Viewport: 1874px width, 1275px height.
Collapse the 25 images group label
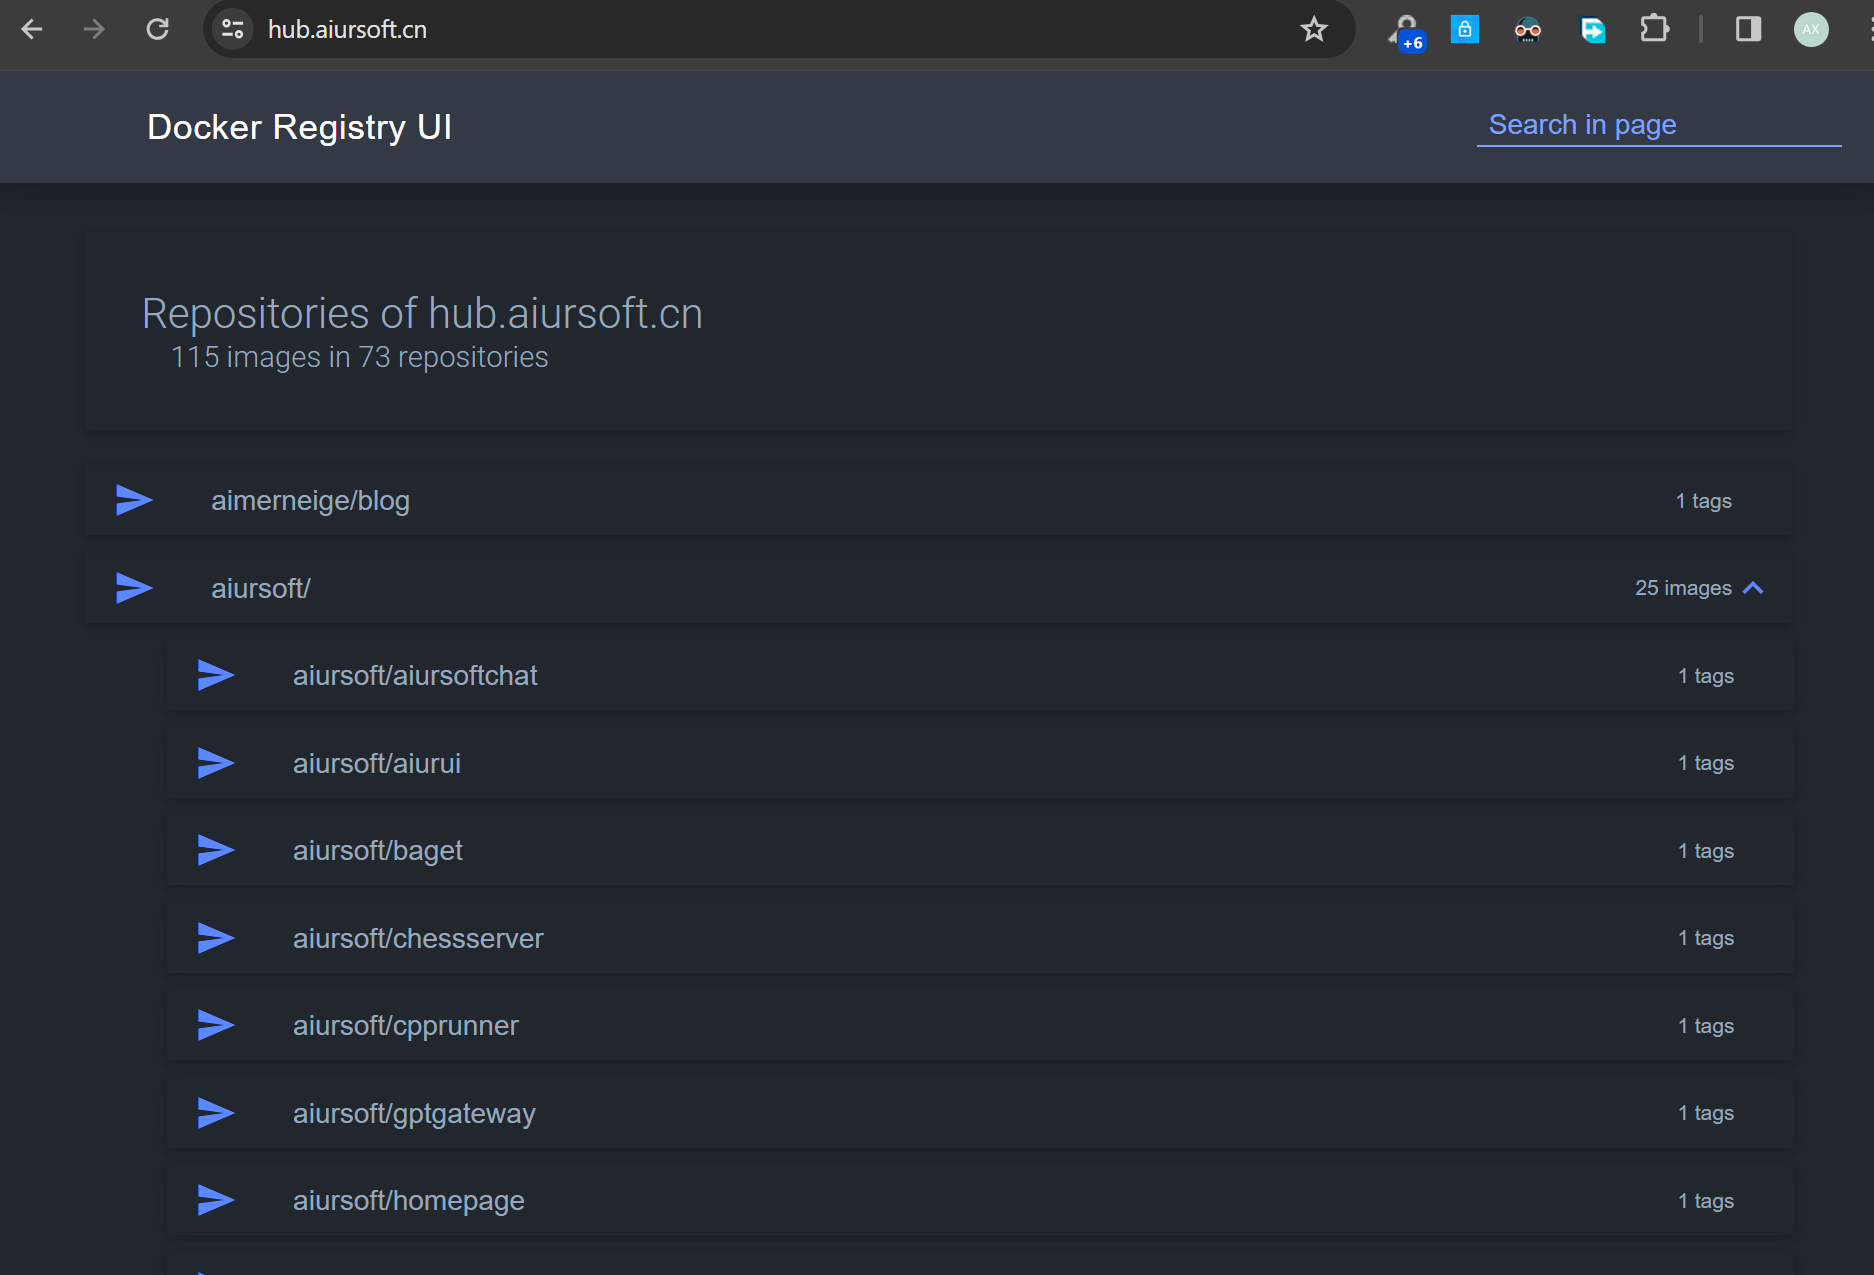1682,588
